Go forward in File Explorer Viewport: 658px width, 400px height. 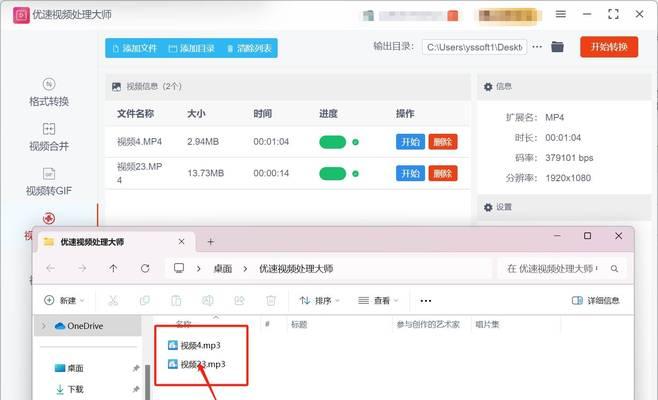(82, 268)
